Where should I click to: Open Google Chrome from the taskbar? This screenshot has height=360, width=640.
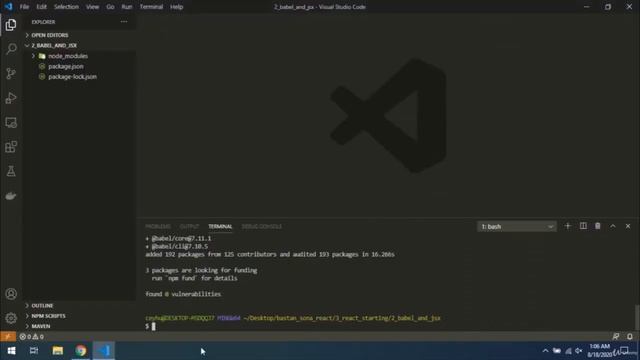pyautogui.click(x=81, y=351)
